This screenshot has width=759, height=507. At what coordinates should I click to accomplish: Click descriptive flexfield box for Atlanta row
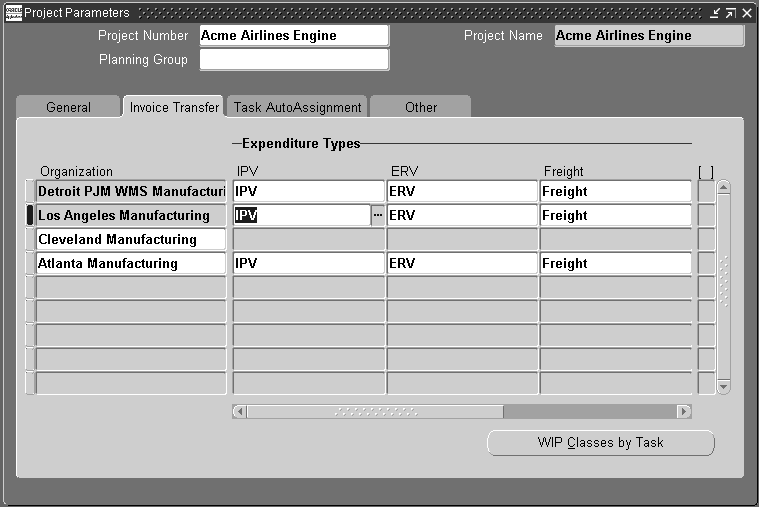706,263
